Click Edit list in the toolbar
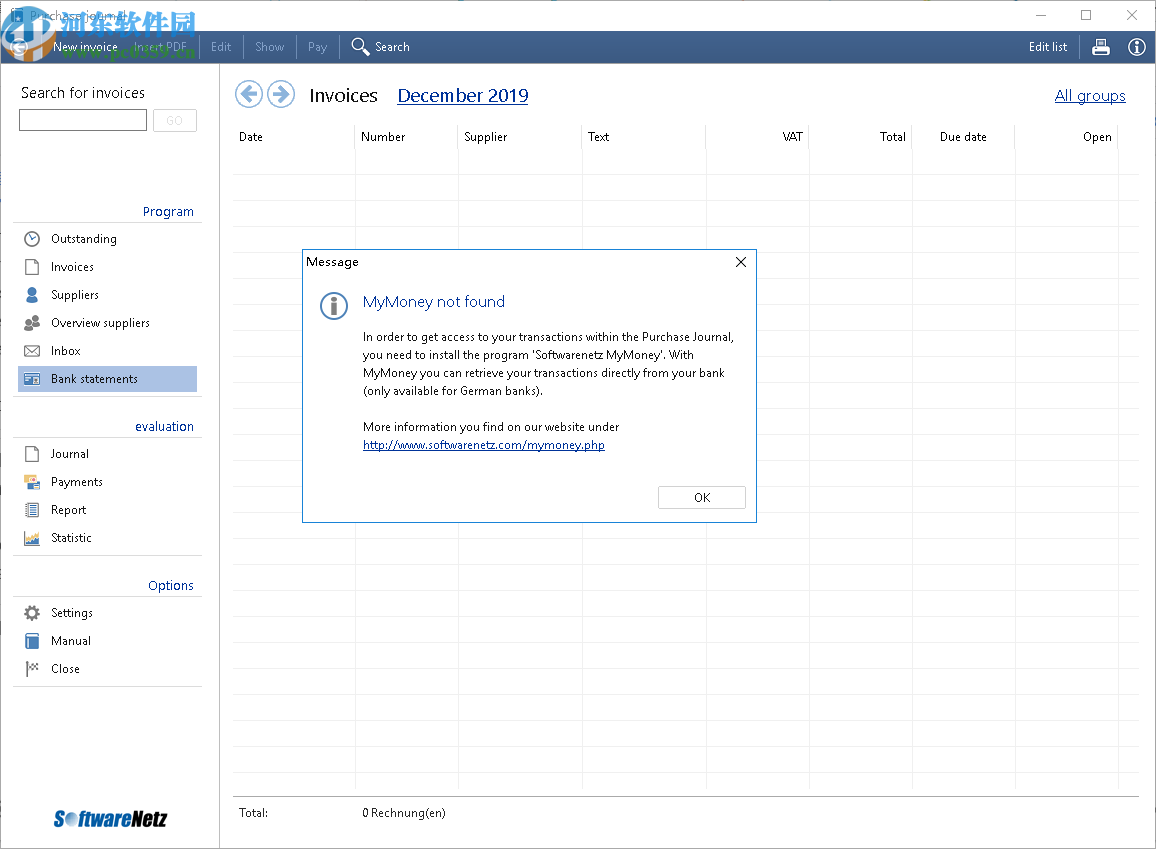The width and height of the screenshot is (1156, 849). 1048,47
